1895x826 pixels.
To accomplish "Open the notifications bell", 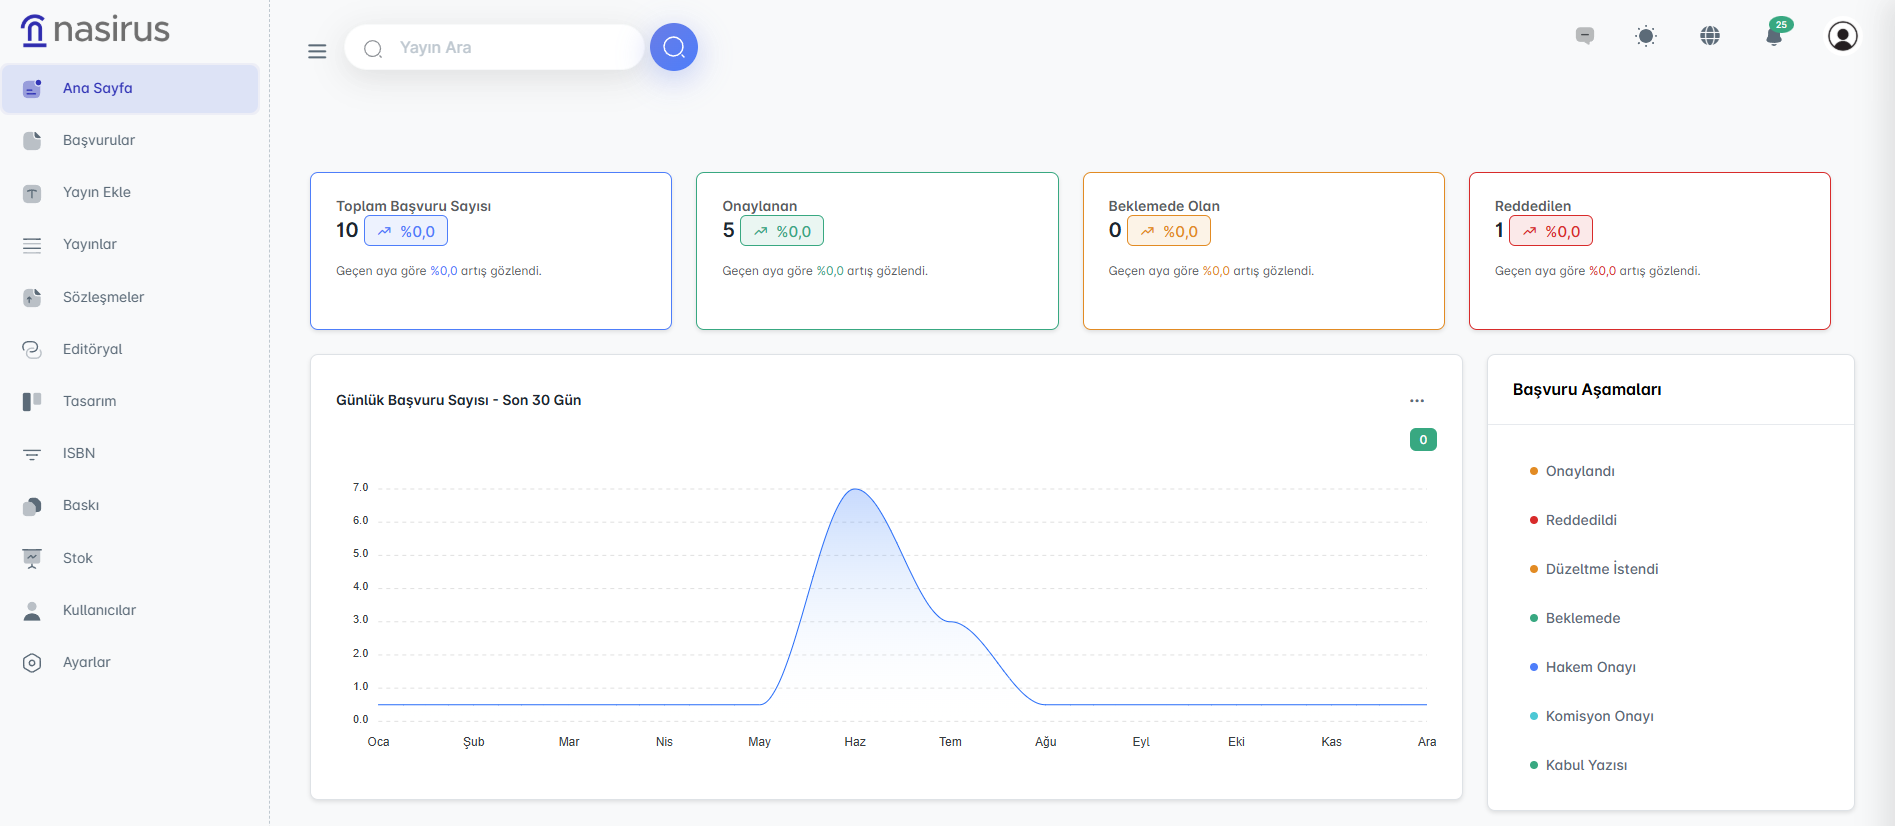I will tap(1774, 37).
